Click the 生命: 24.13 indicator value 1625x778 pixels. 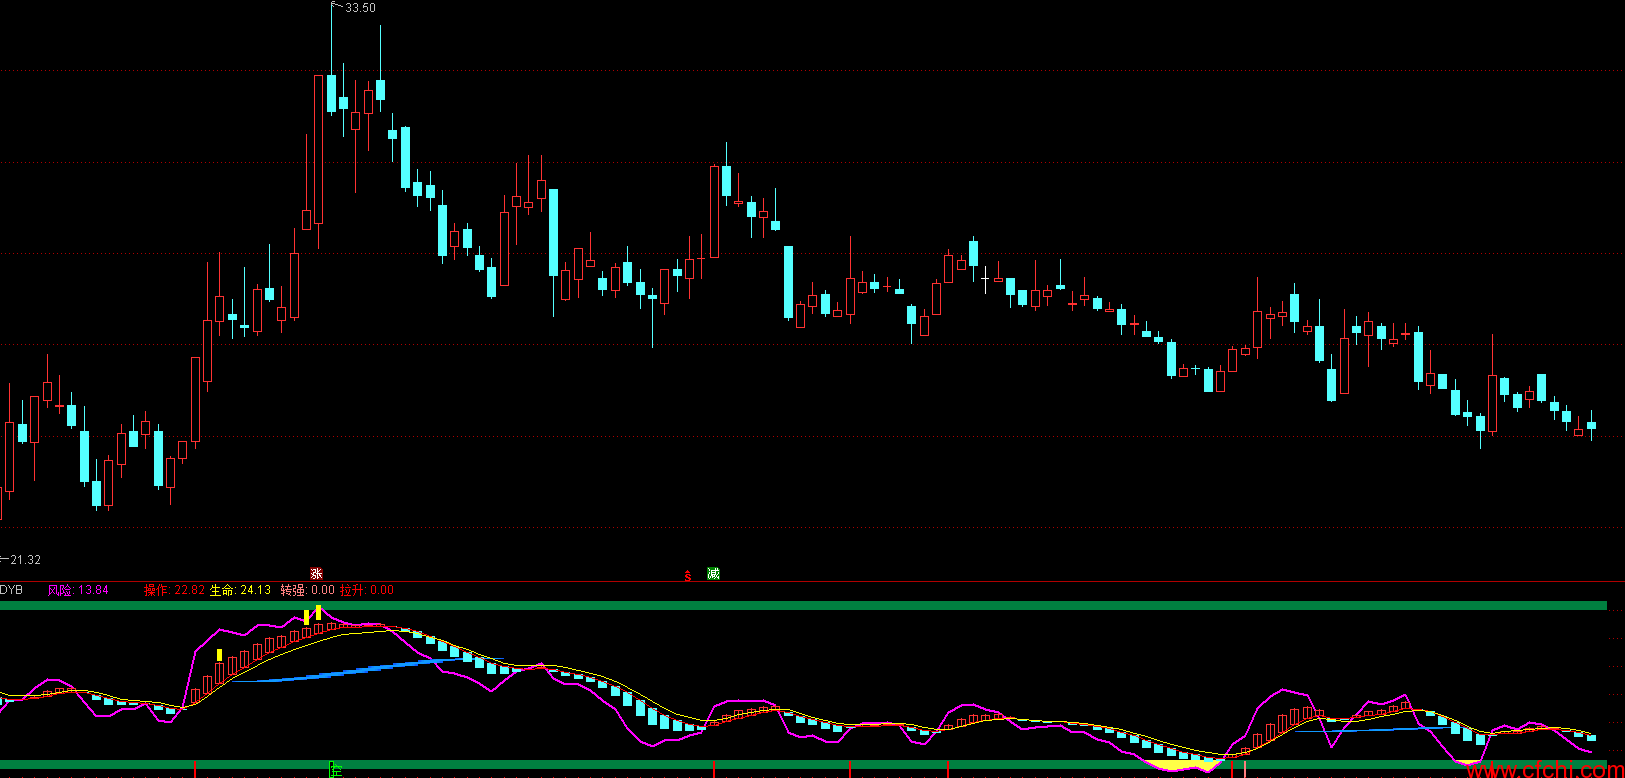[x=240, y=590]
